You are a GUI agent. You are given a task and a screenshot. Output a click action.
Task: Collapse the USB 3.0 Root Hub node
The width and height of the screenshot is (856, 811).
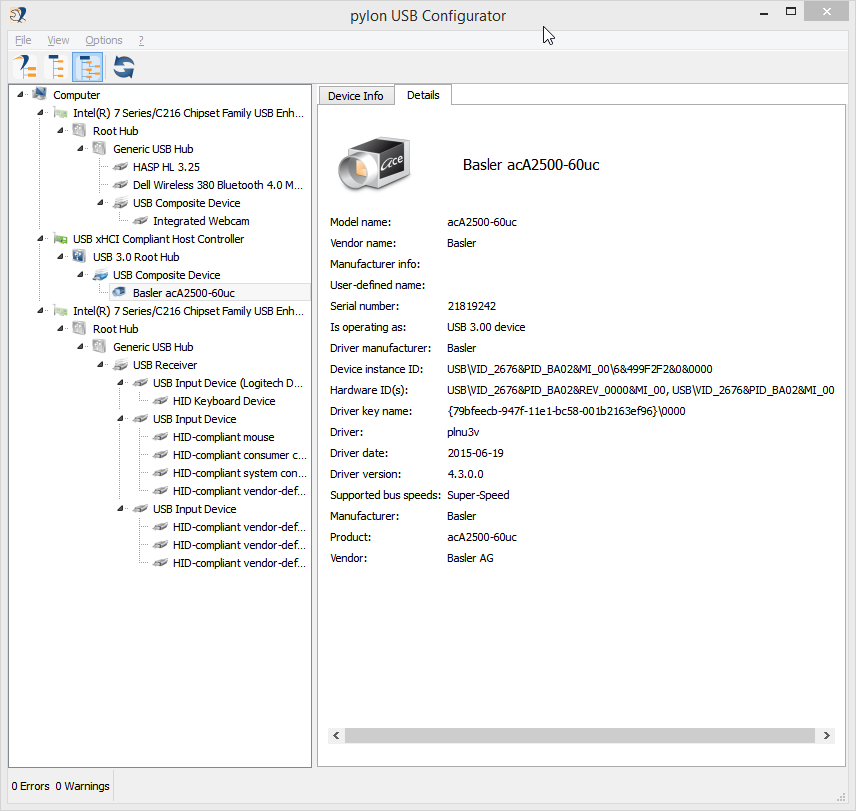pyautogui.click(x=61, y=257)
